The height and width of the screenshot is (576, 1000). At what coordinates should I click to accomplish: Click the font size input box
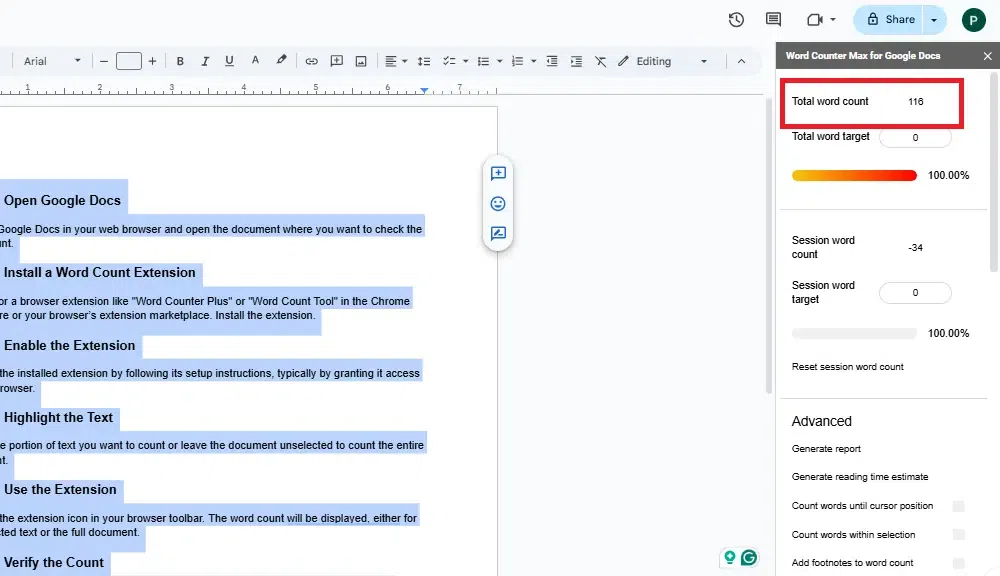pos(129,61)
